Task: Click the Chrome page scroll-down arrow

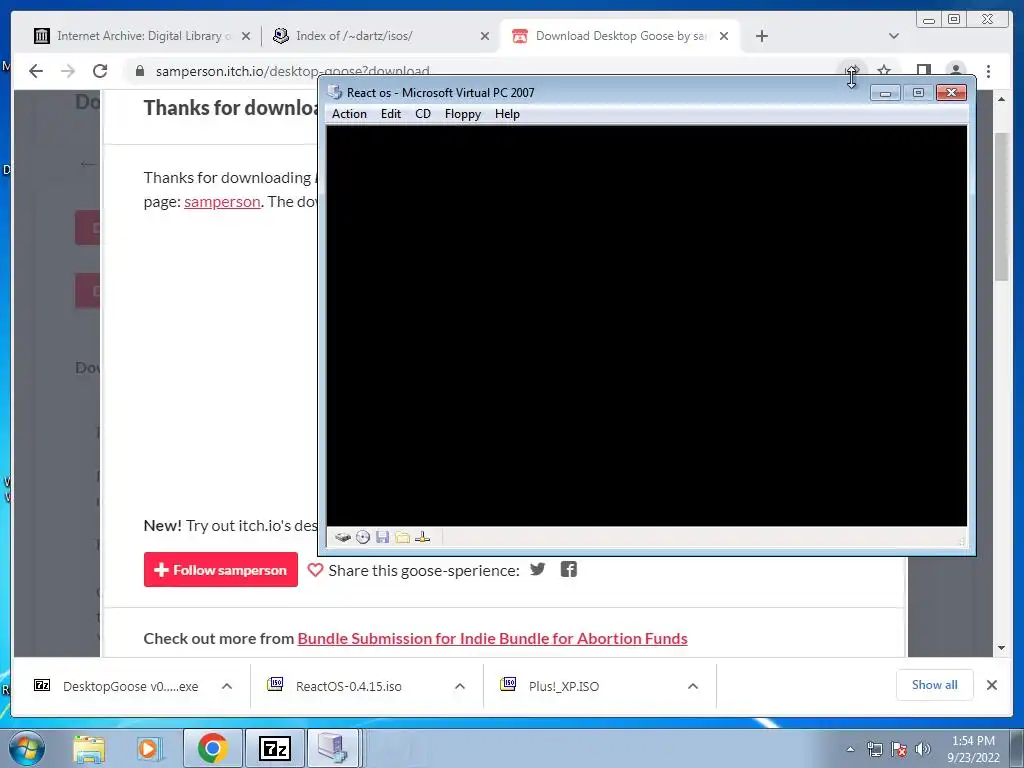Action: (1002, 648)
